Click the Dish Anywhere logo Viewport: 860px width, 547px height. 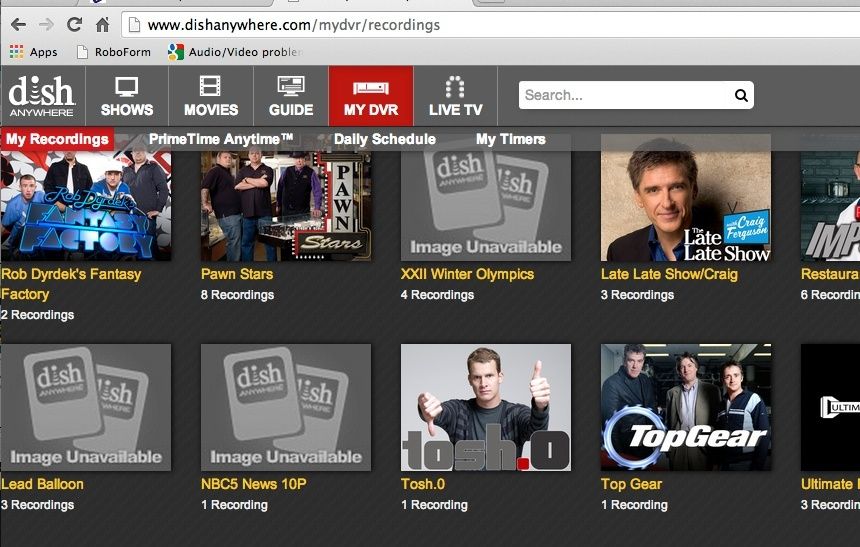pos(42,97)
